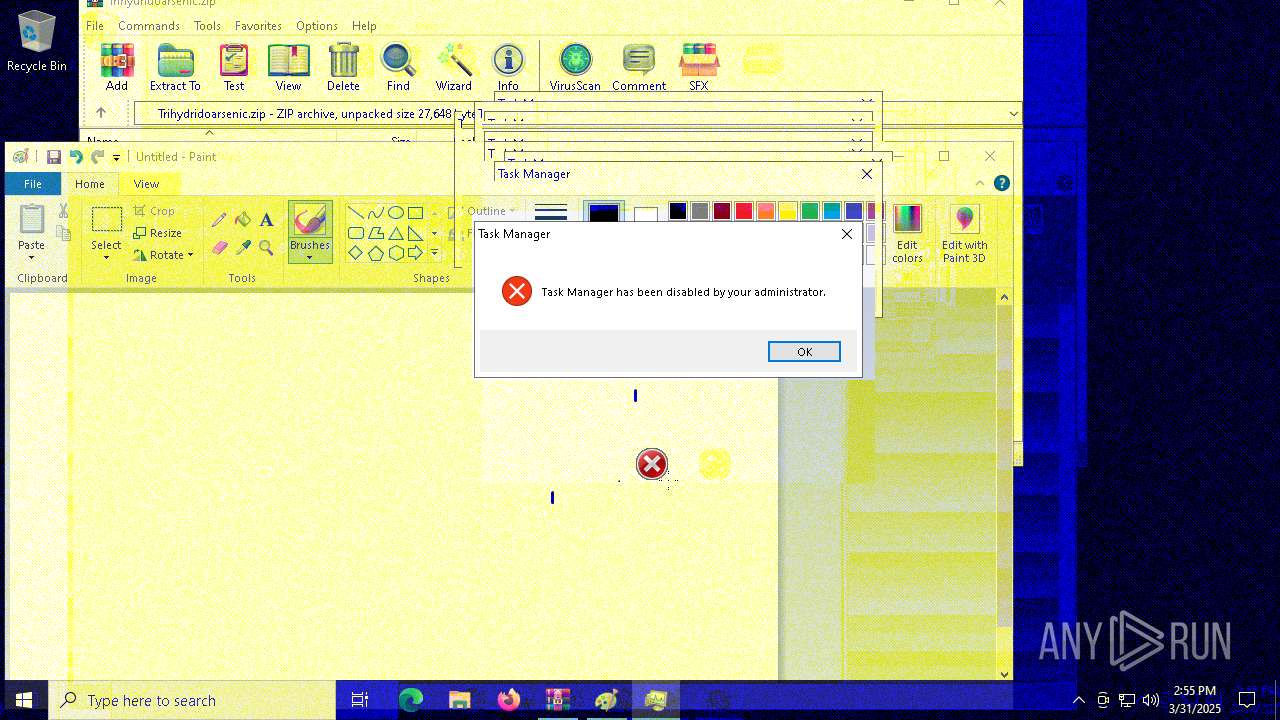Open the Rotate dropdown in Paint
This screenshot has height=720, width=1280.
click(x=163, y=255)
